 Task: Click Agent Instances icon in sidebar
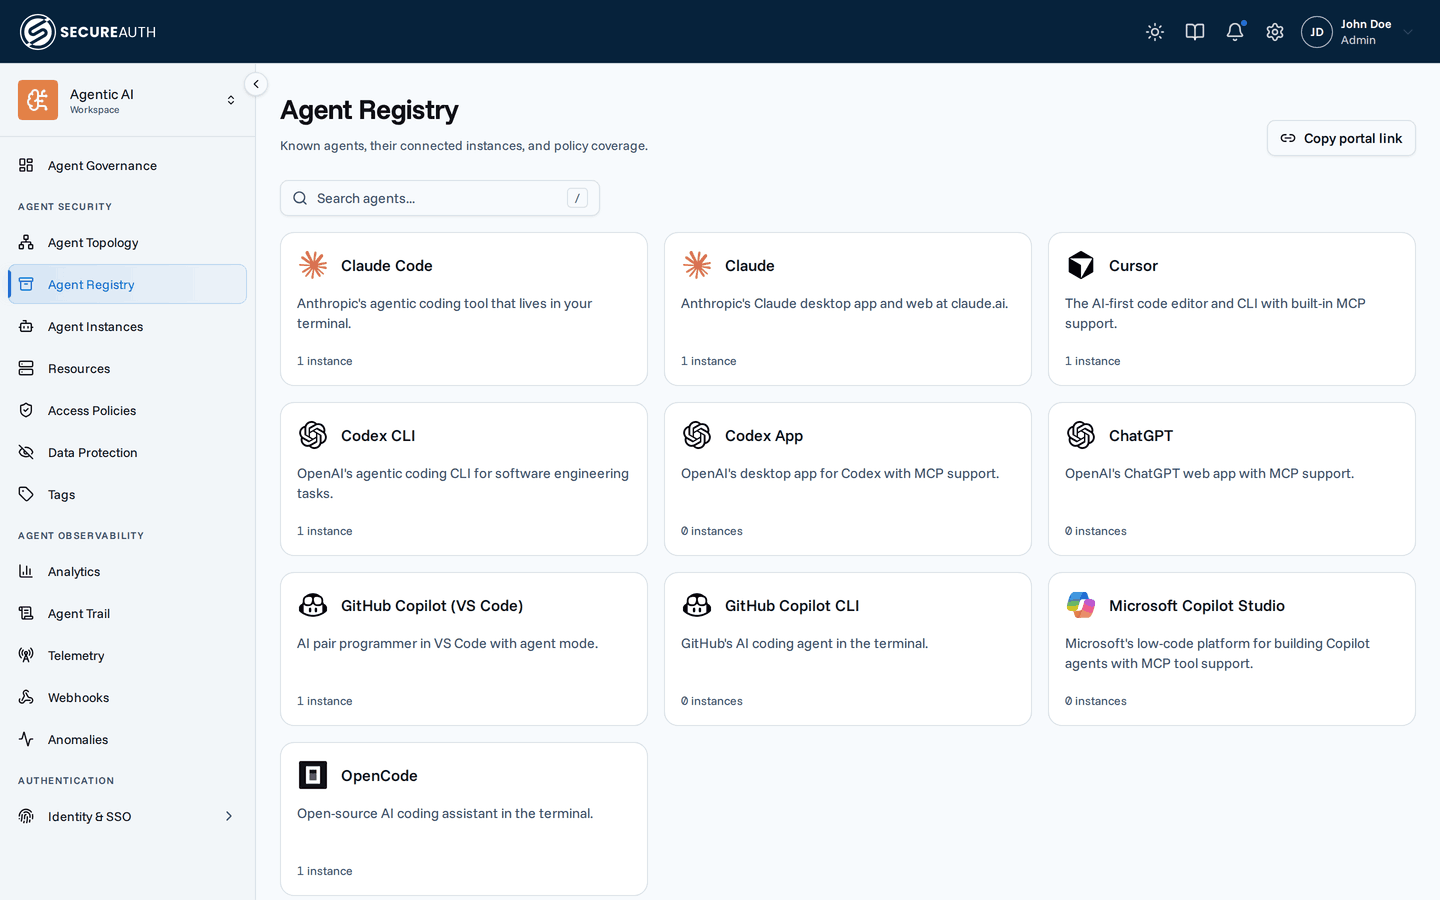26,326
